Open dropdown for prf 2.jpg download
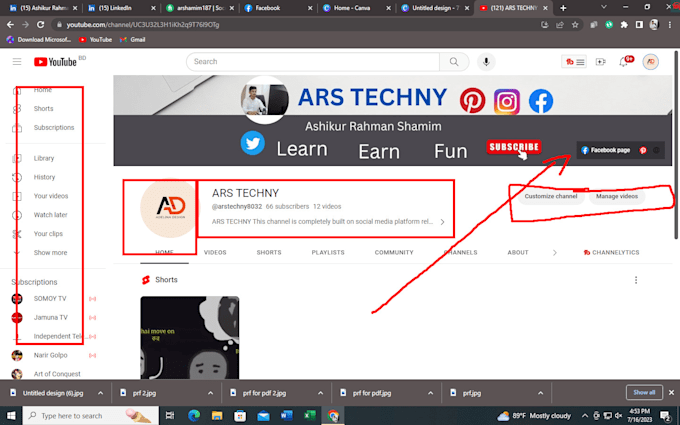This screenshot has height=425, width=680. (x=210, y=393)
